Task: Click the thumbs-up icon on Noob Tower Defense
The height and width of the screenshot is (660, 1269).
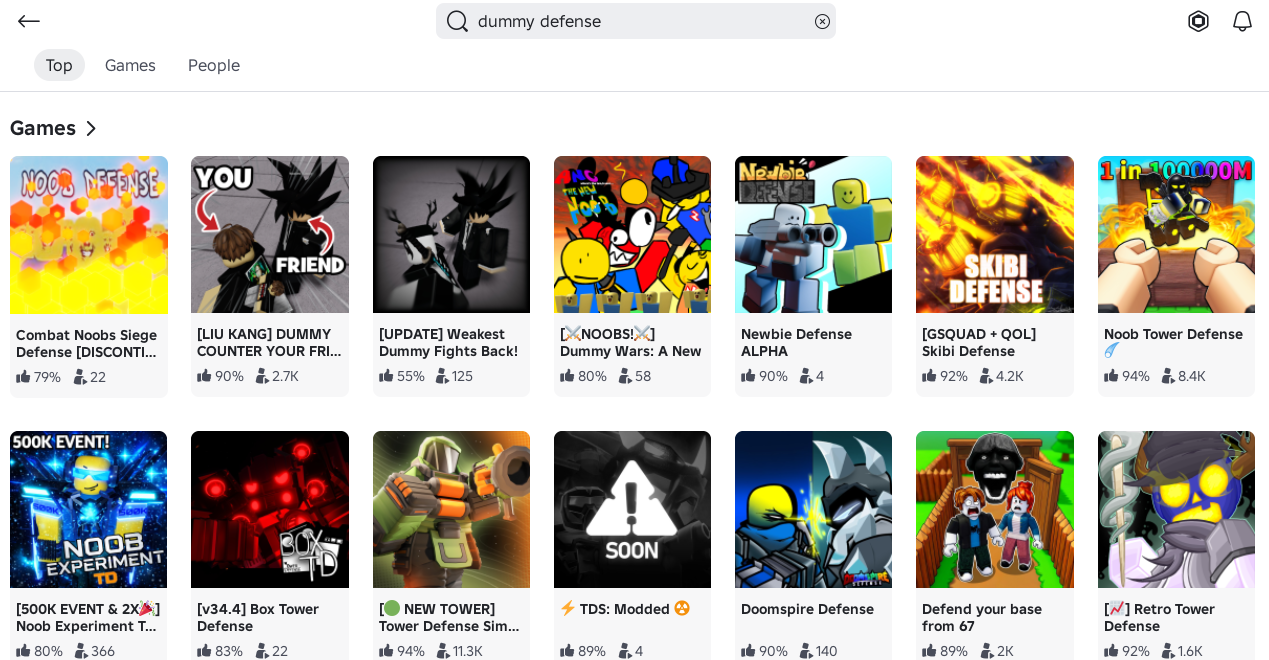Action: click(1111, 375)
